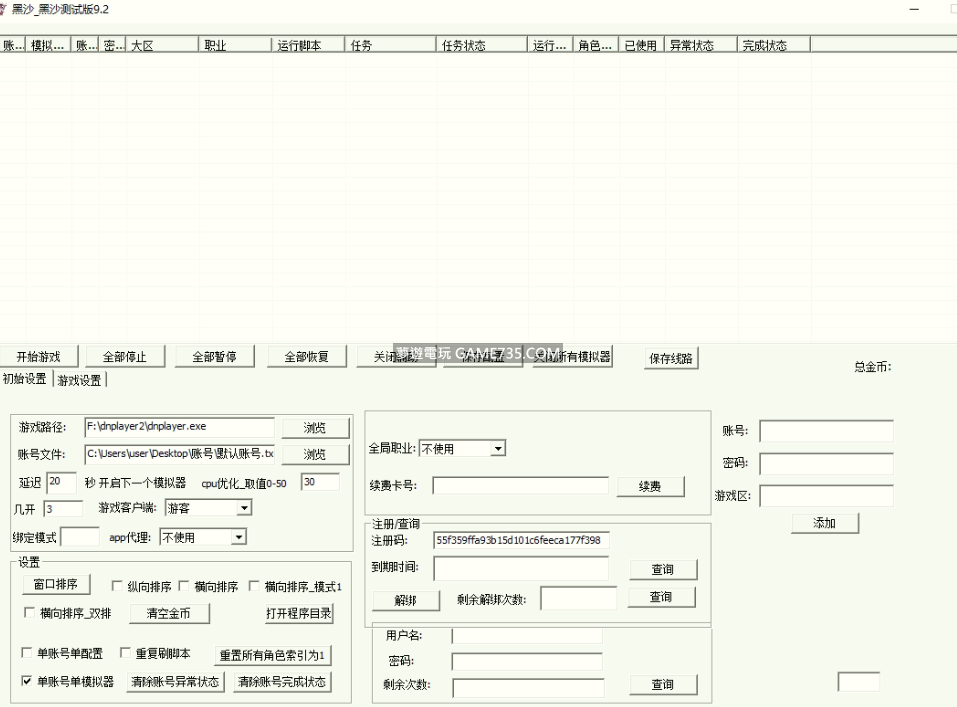
Task: Click the 清空金币 button
Action: tap(169, 614)
